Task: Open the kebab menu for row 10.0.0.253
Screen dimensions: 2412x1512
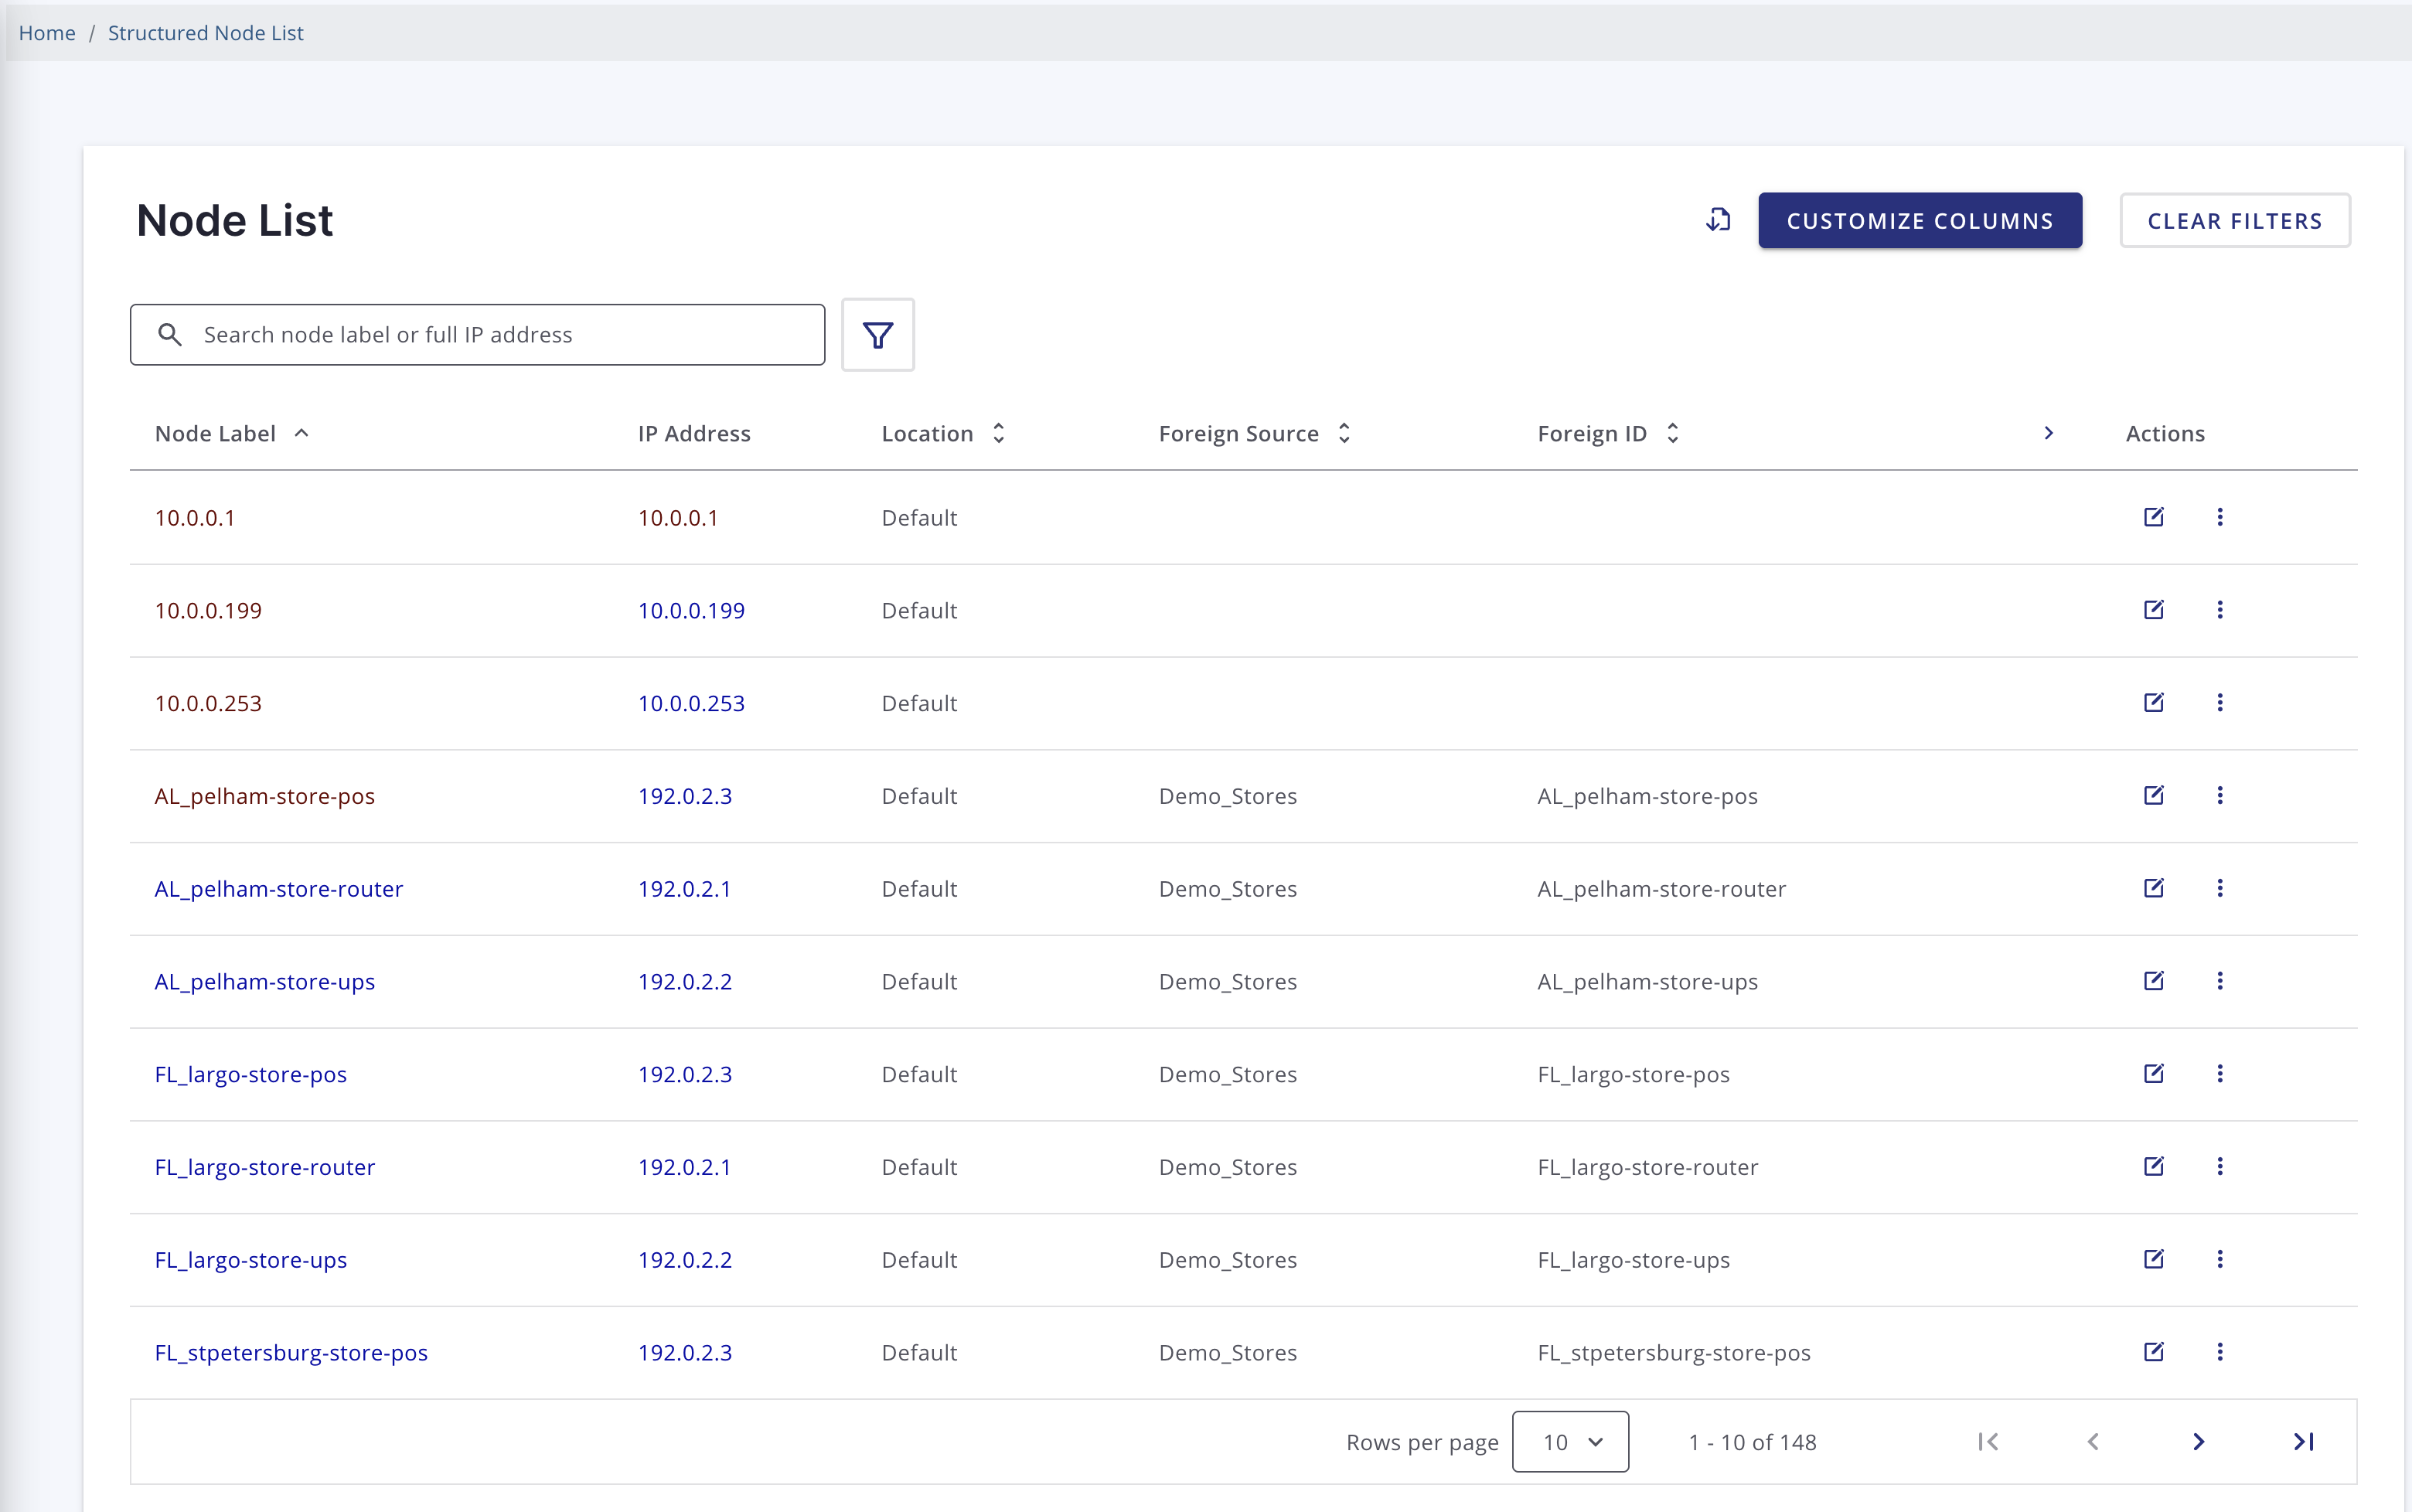Action: (2220, 703)
